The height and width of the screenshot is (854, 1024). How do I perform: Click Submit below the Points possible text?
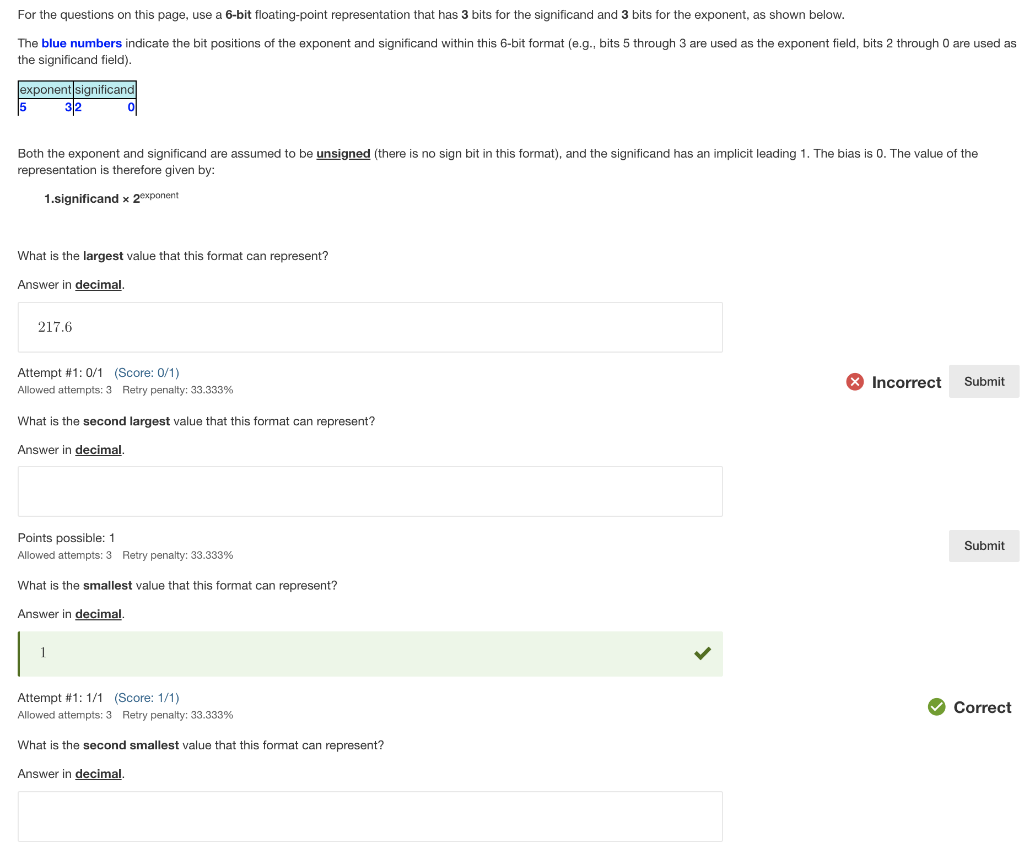pyautogui.click(x=983, y=545)
